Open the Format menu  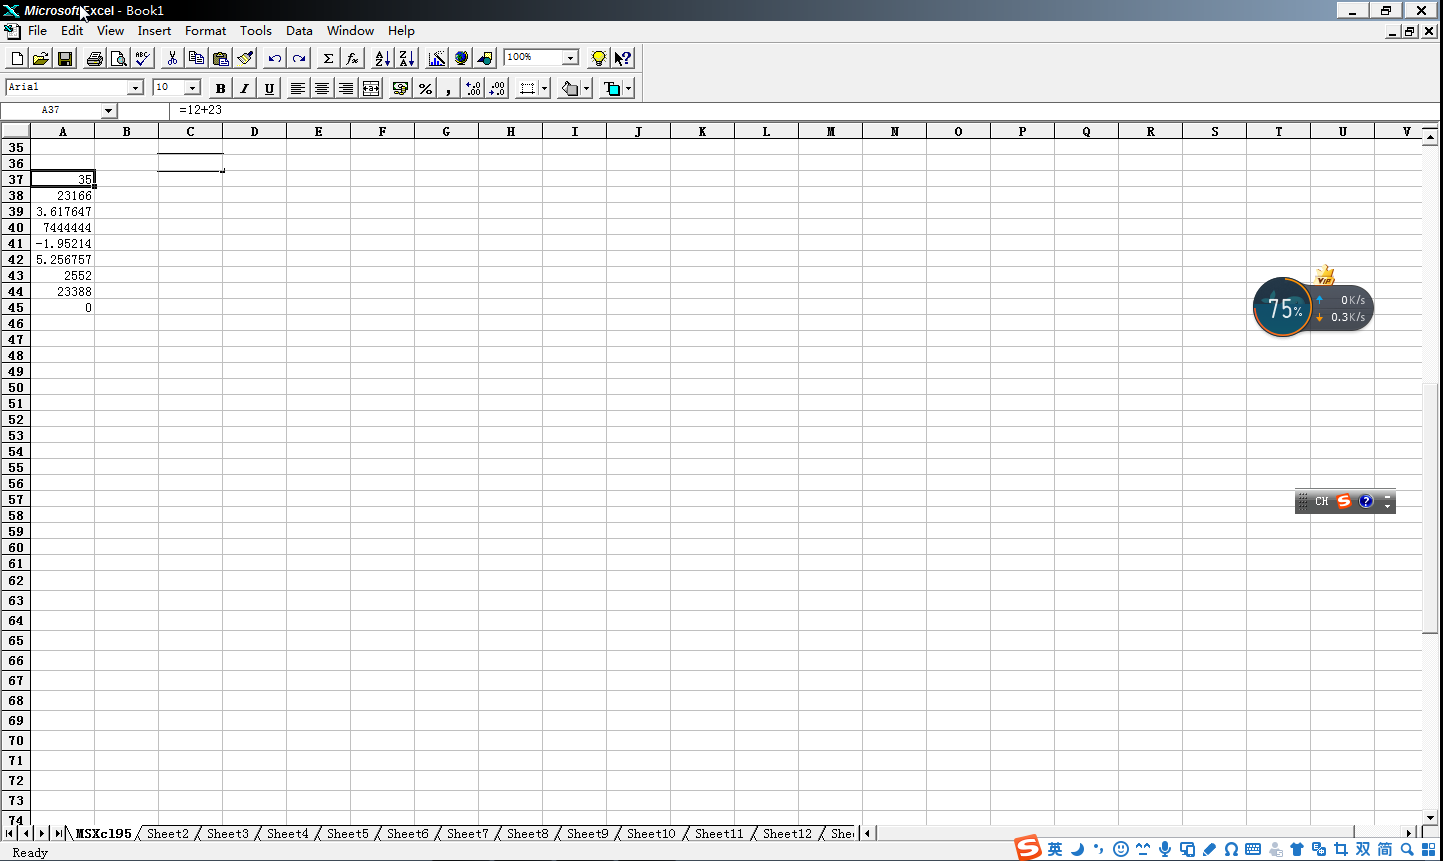coord(205,31)
